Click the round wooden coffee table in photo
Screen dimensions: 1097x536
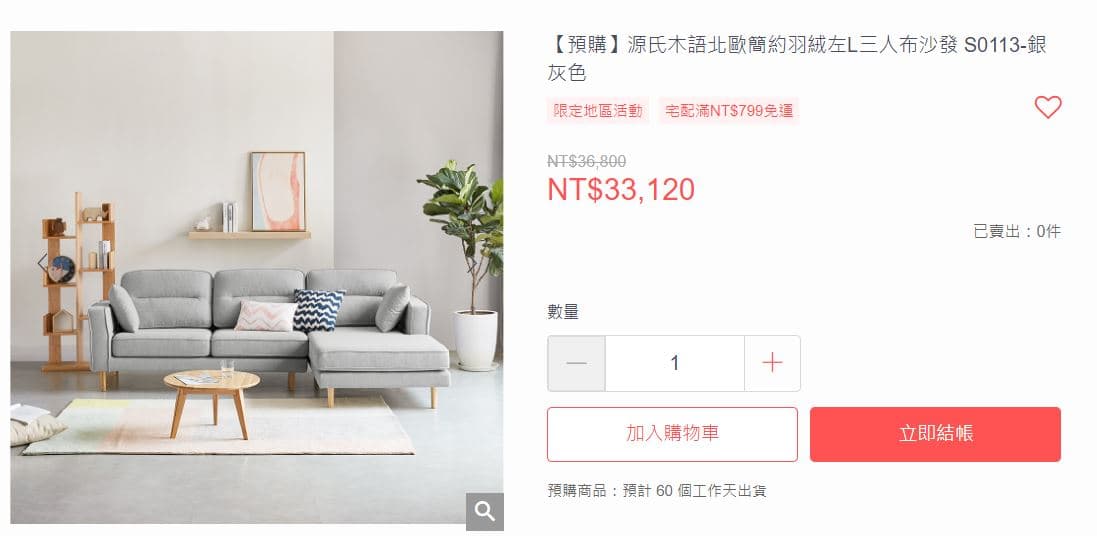pyautogui.click(x=211, y=401)
